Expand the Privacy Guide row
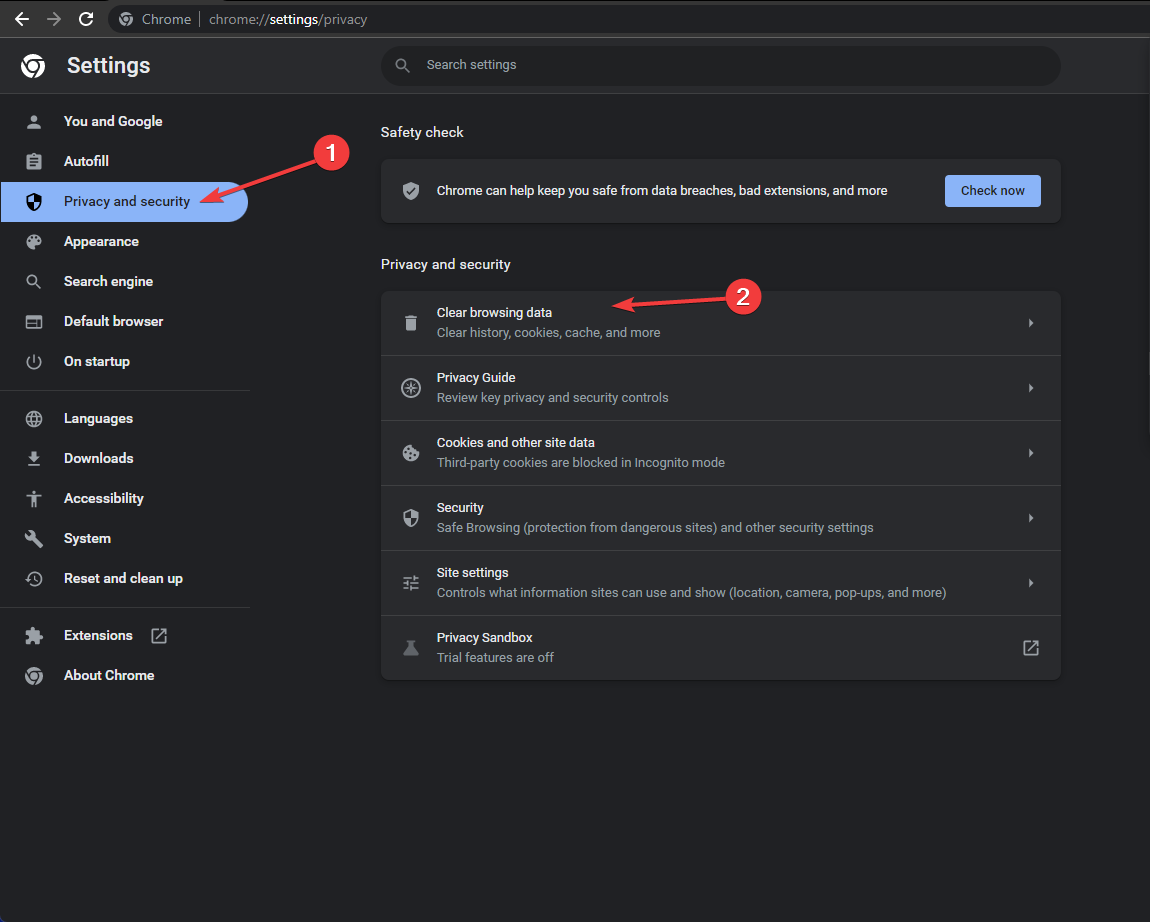Screen dimensions: 1150x922 [1030, 387]
